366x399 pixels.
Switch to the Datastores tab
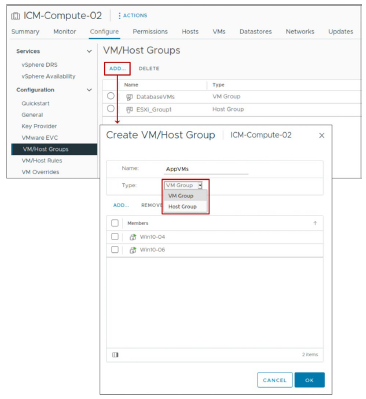coord(256,32)
